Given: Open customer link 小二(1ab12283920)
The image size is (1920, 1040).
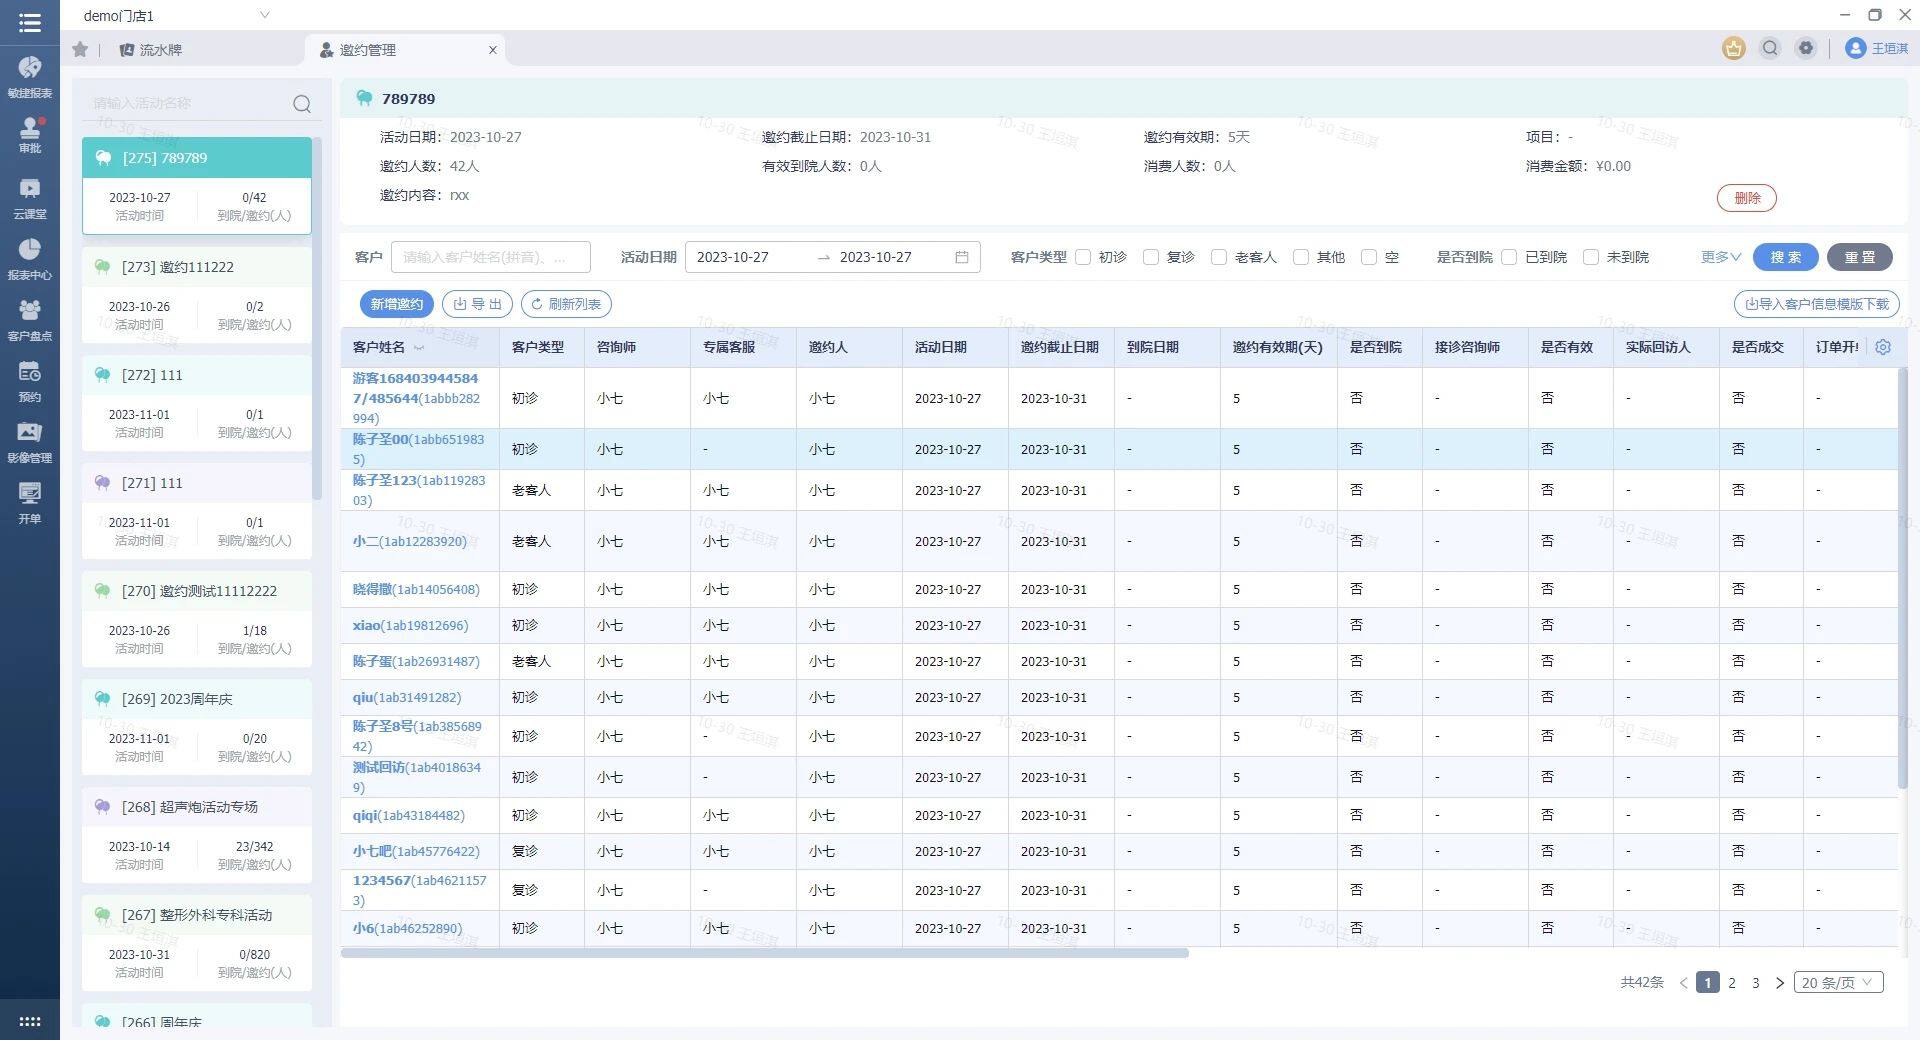Looking at the screenshot, I should [409, 541].
